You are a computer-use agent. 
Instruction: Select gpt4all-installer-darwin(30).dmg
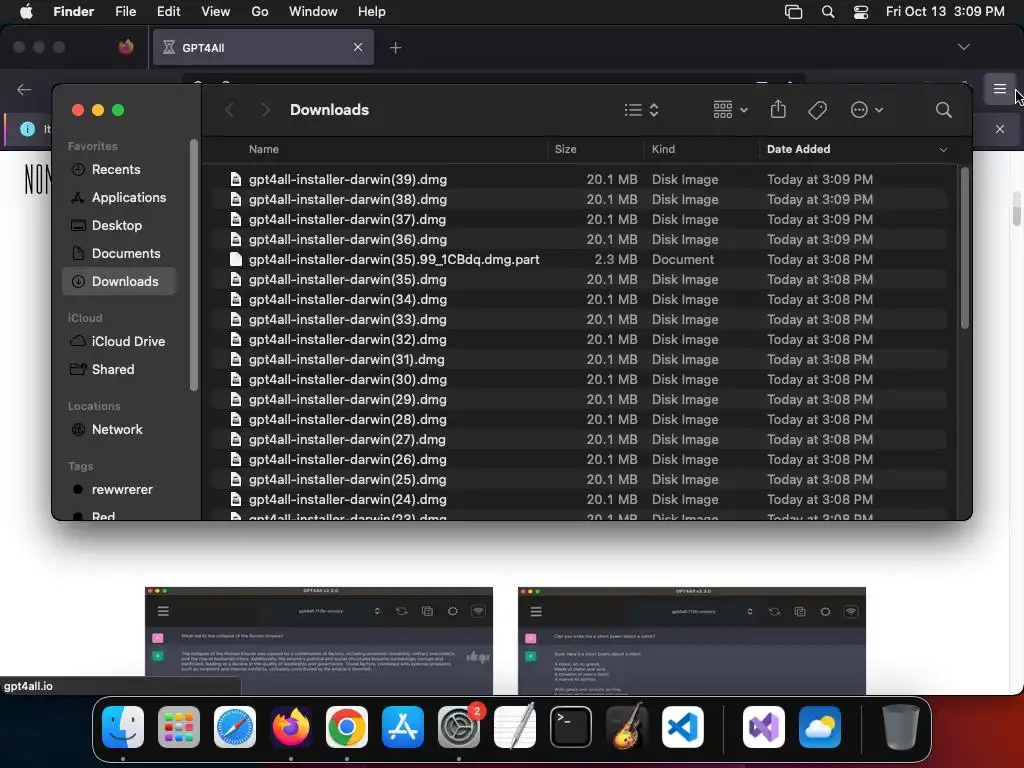click(x=580, y=380)
